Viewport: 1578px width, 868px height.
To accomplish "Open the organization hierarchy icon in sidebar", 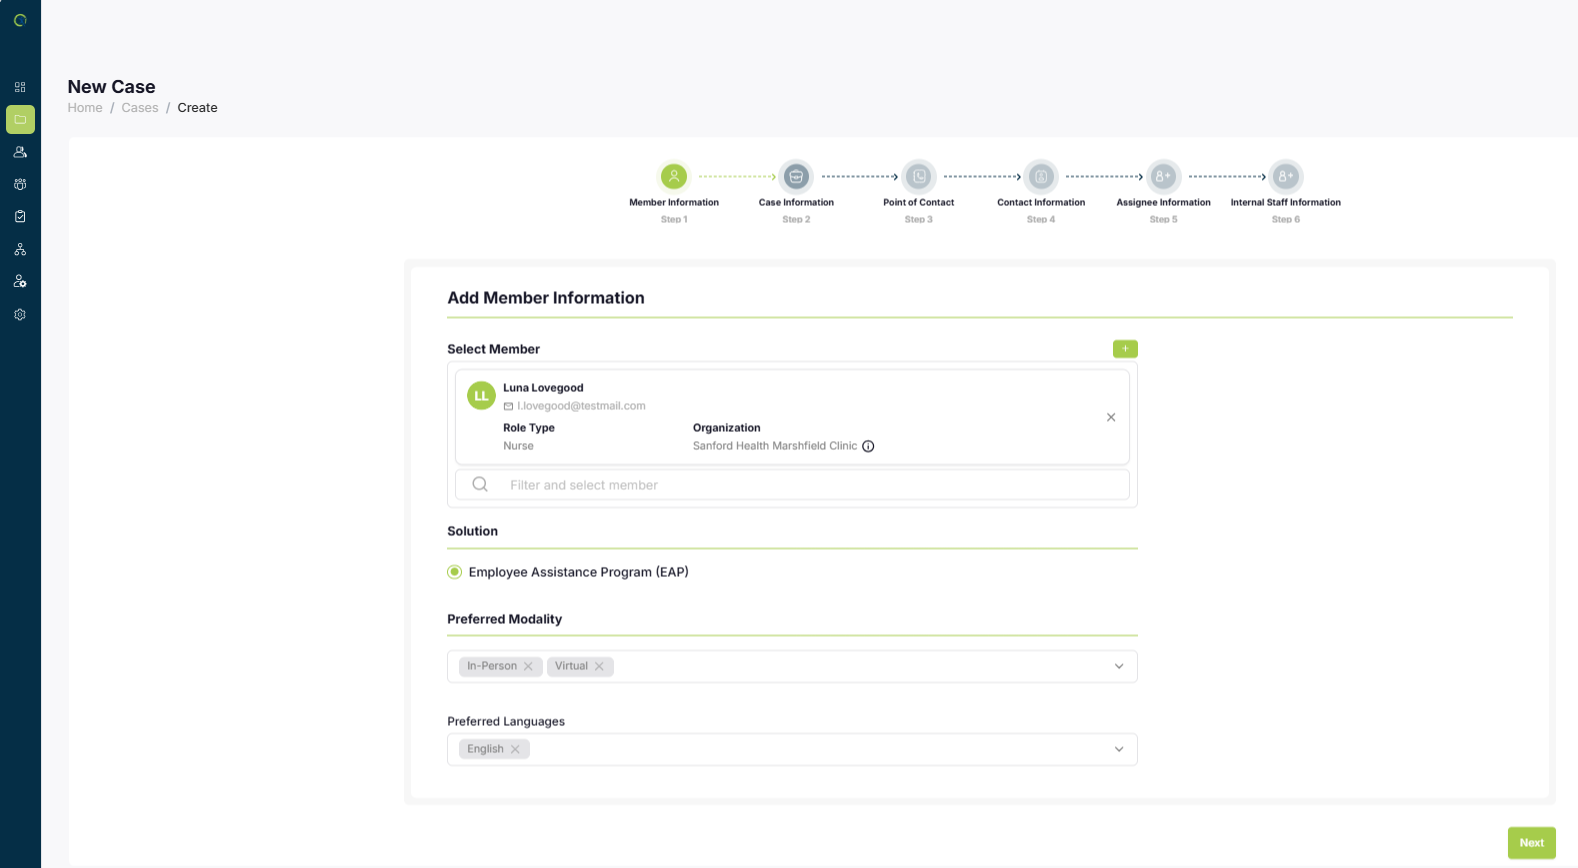I will pyautogui.click(x=20, y=249).
